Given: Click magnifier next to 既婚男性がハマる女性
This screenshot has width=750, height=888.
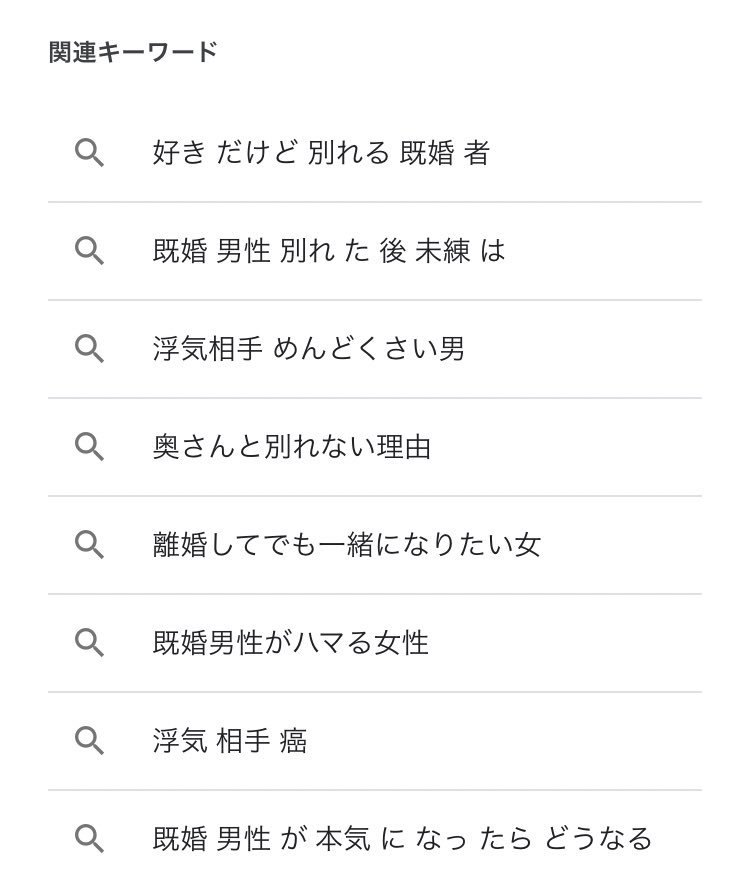Looking at the screenshot, I should (x=90, y=643).
